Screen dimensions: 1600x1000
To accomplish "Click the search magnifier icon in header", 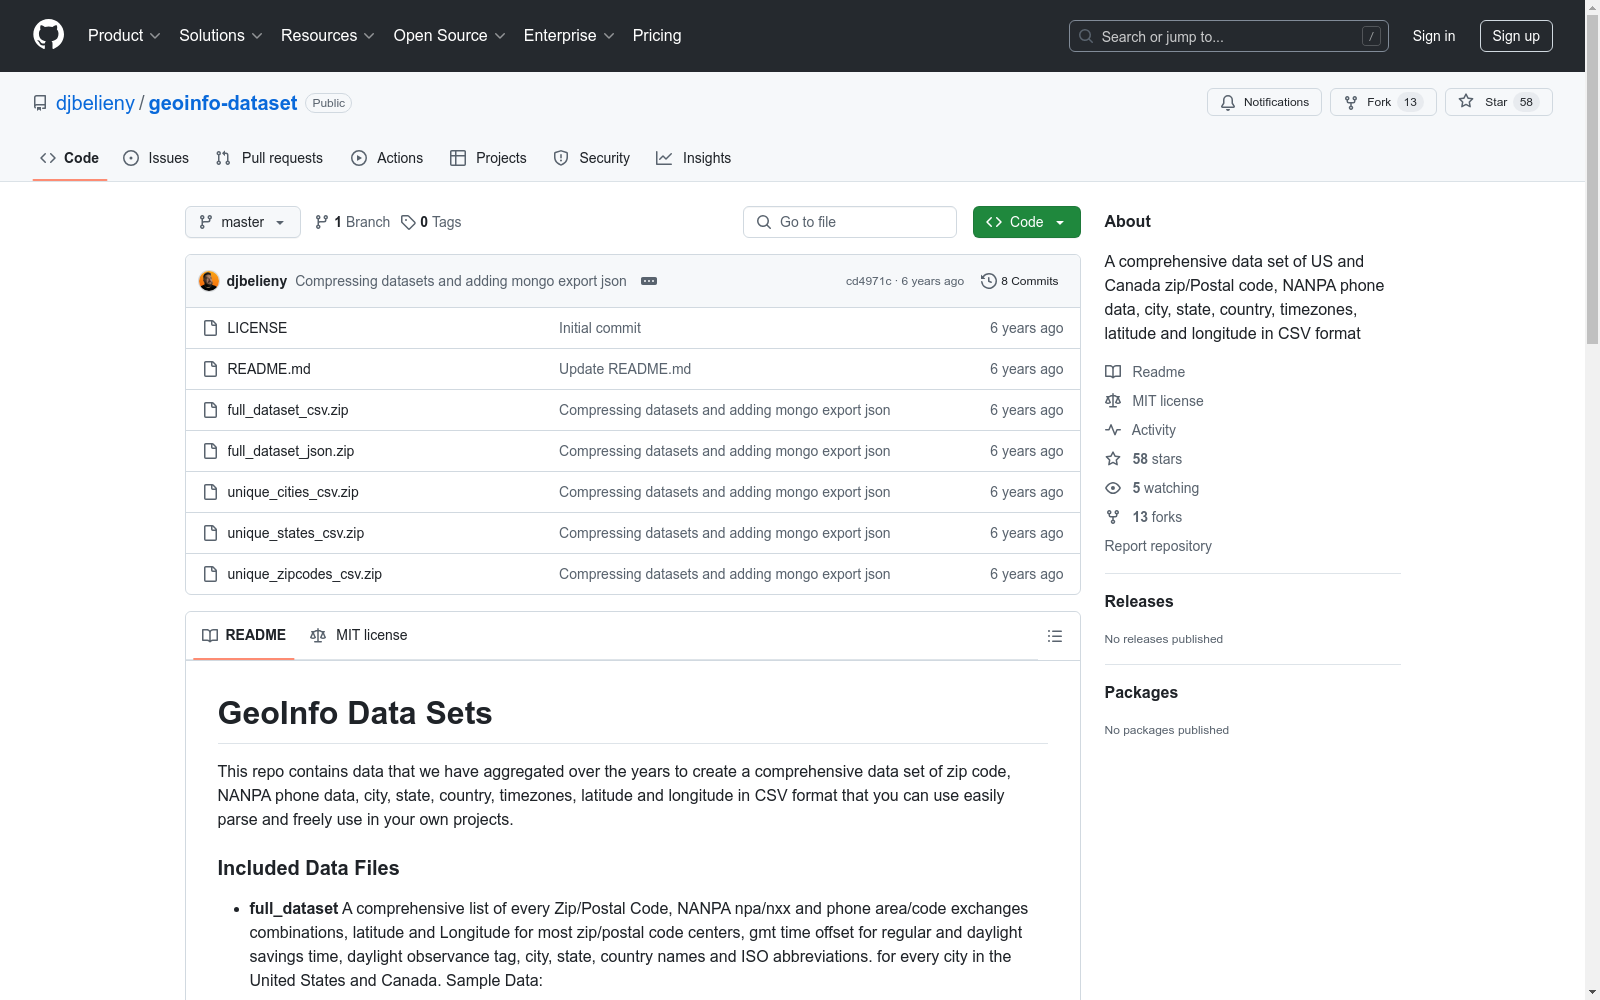I will click(x=1086, y=36).
